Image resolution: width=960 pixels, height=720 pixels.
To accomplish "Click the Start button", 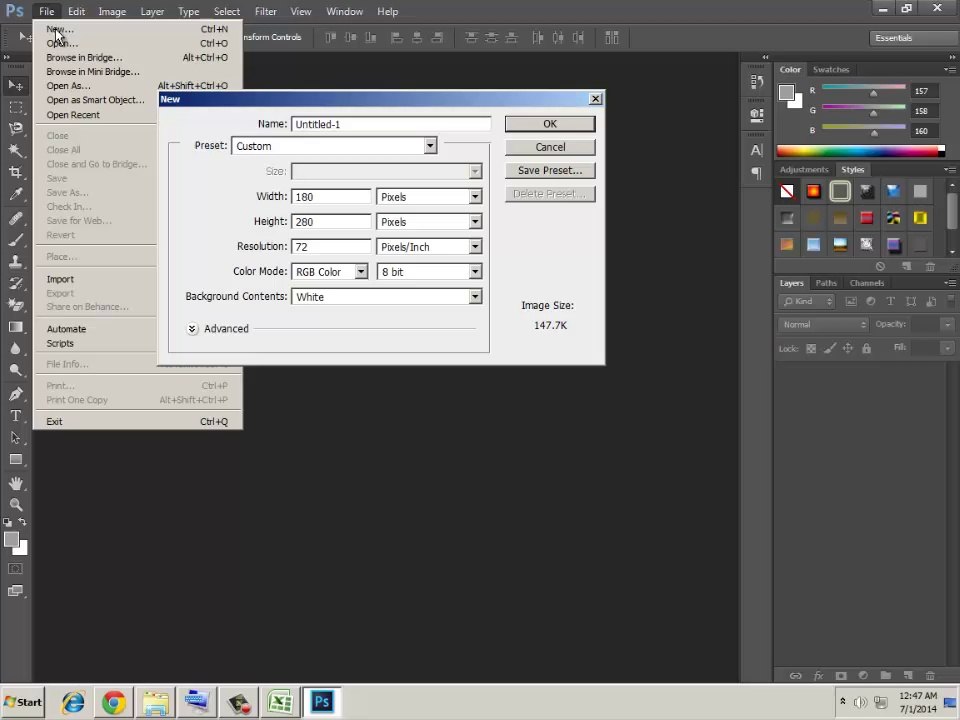I will click(x=23, y=702).
